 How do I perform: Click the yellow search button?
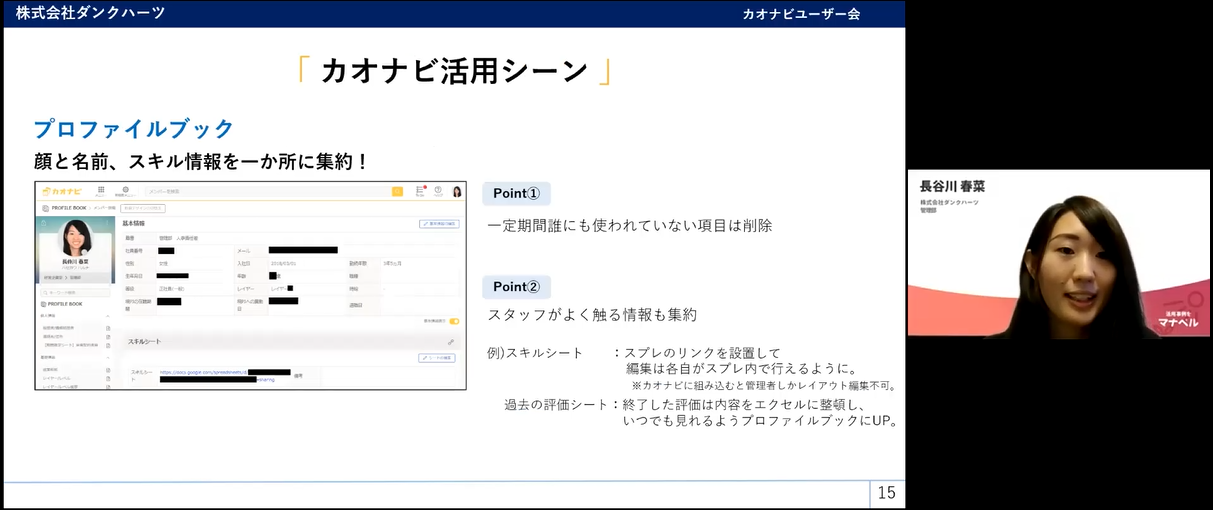[397, 190]
